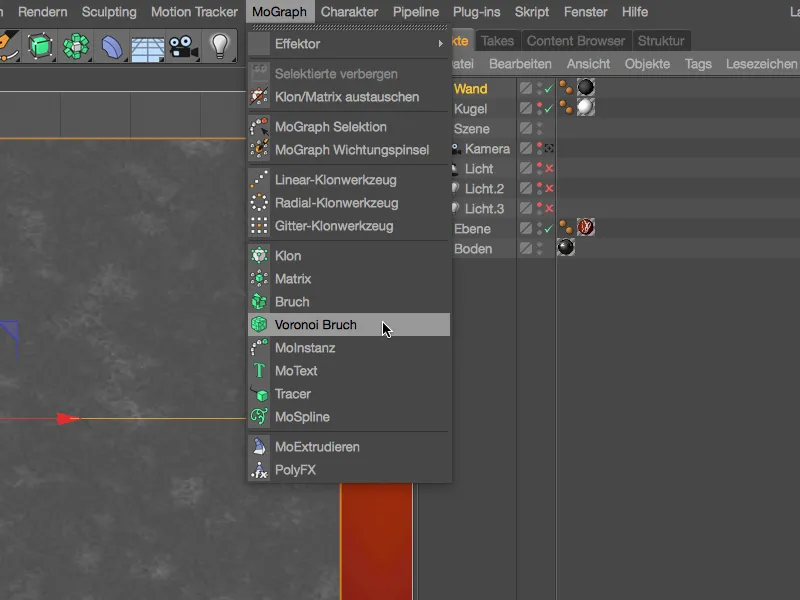Image resolution: width=800 pixels, height=600 pixels.
Task: Toggle visibility dots for Kamera
Action: [x=540, y=148]
